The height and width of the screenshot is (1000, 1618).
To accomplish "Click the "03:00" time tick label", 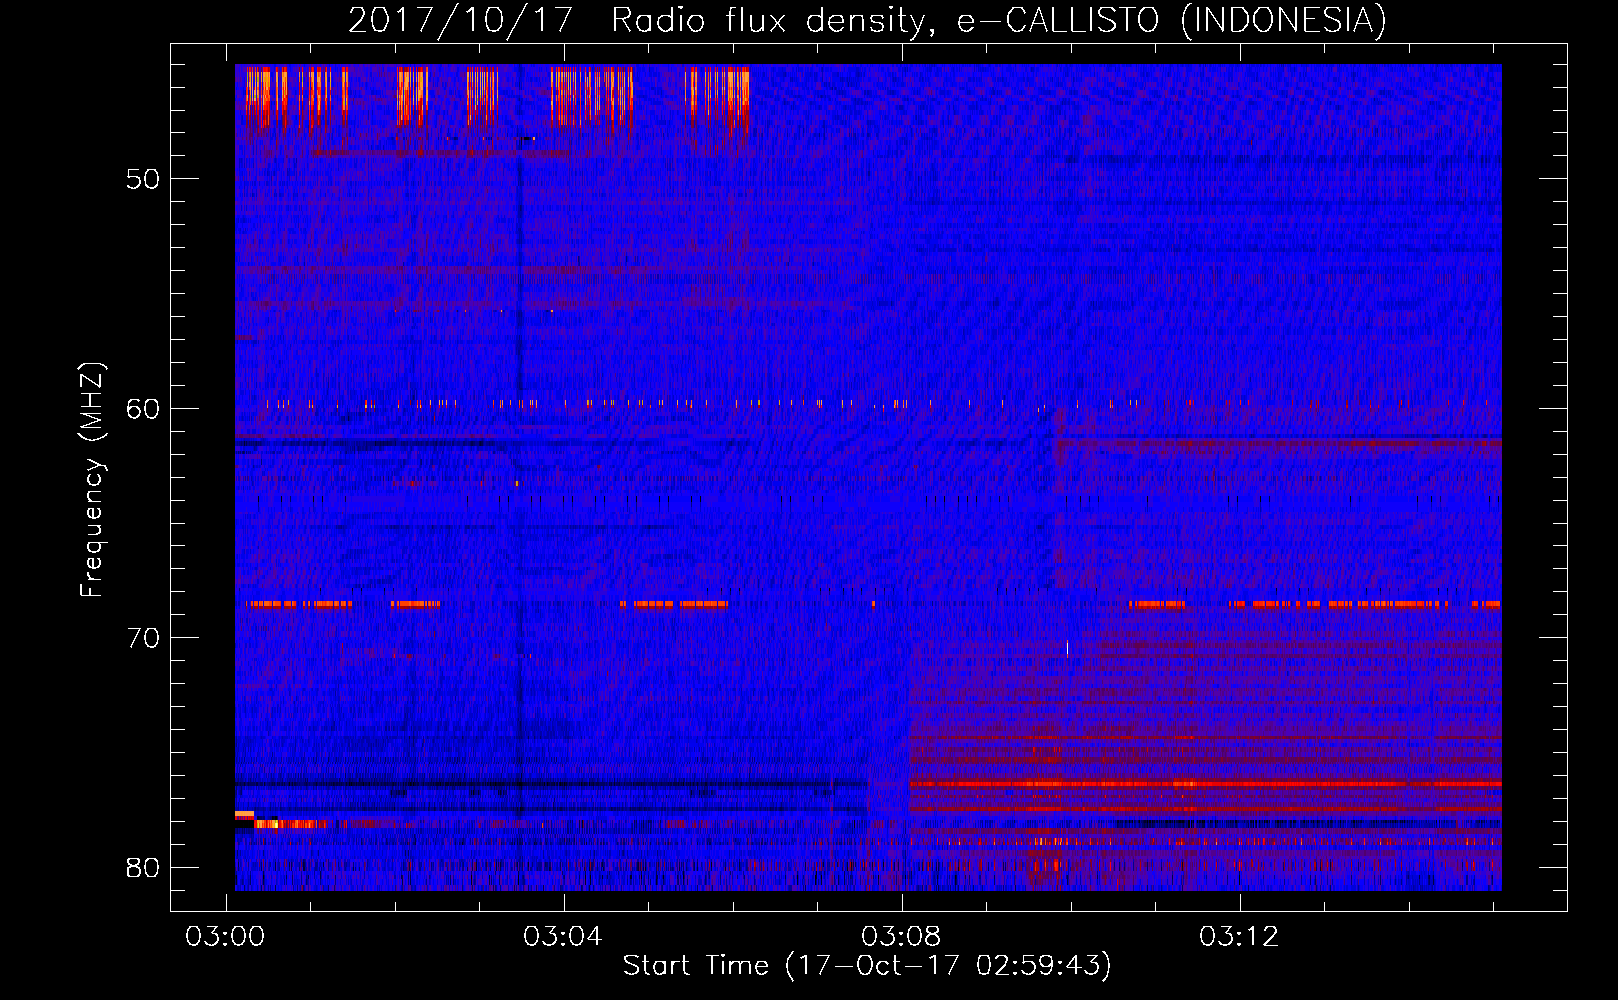I will (x=226, y=936).
